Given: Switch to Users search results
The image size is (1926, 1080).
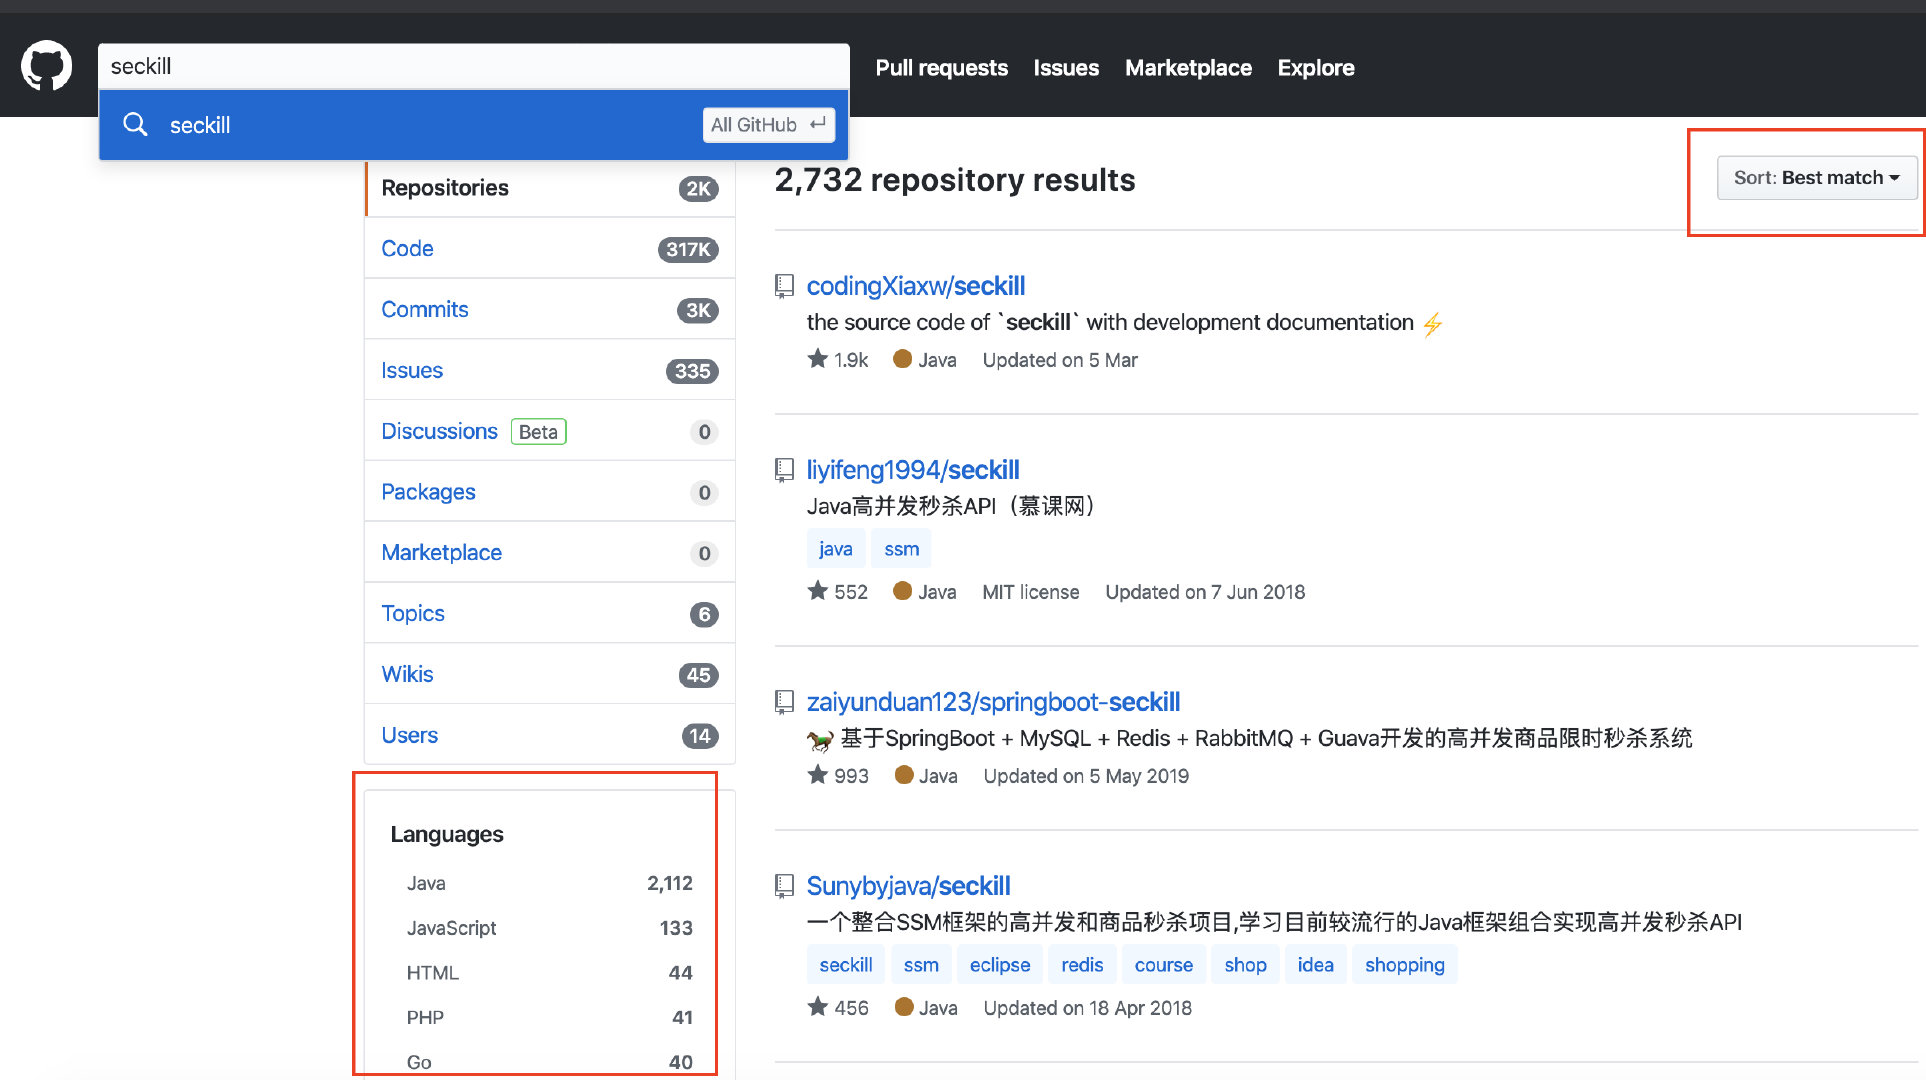Looking at the screenshot, I should (x=550, y=736).
